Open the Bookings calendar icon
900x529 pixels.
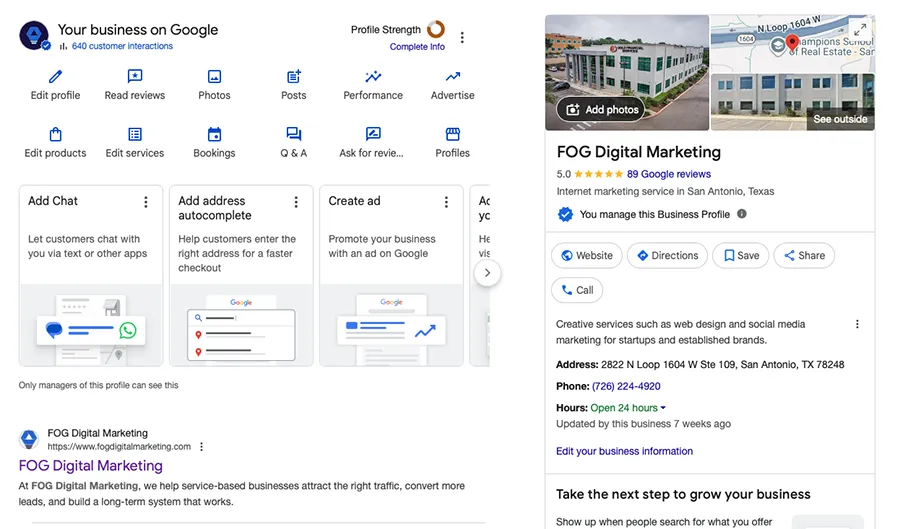pyautogui.click(x=214, y=135)
